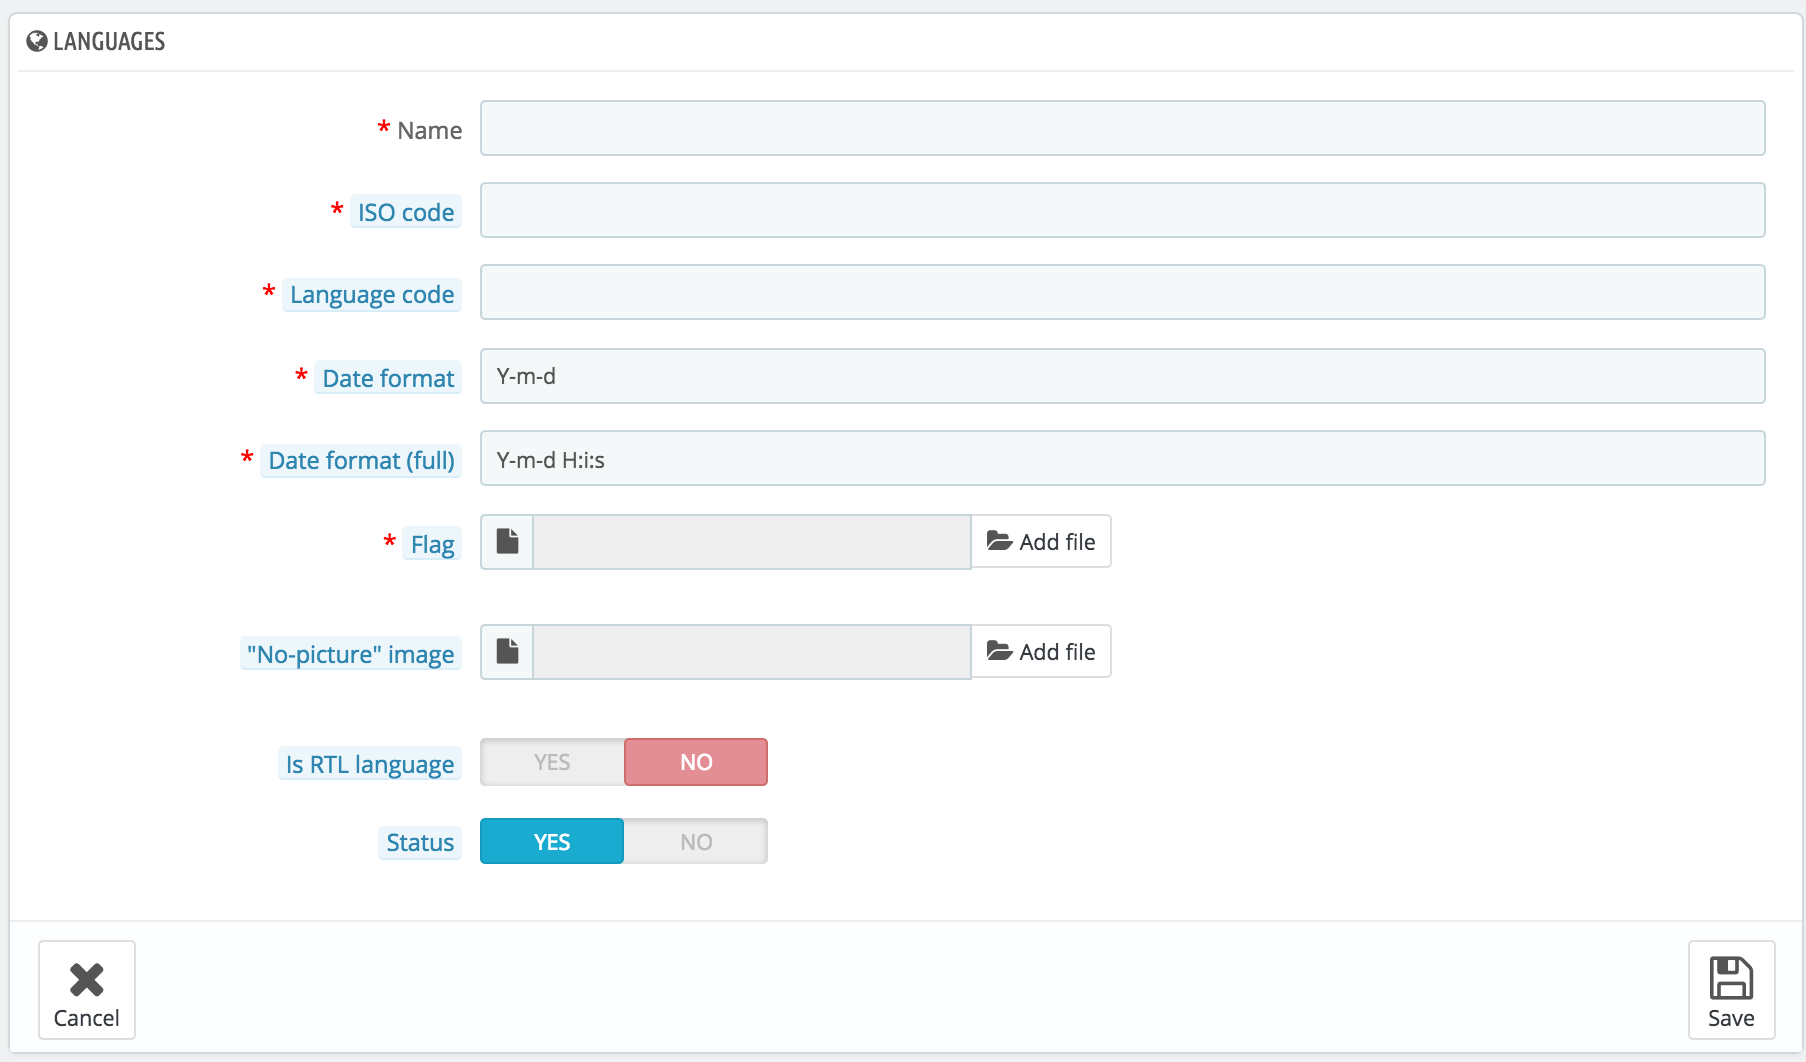Click the No-picture image file path box
Screen dimensions: 1806x1062
pyautogui.click(x=752, y=652)
